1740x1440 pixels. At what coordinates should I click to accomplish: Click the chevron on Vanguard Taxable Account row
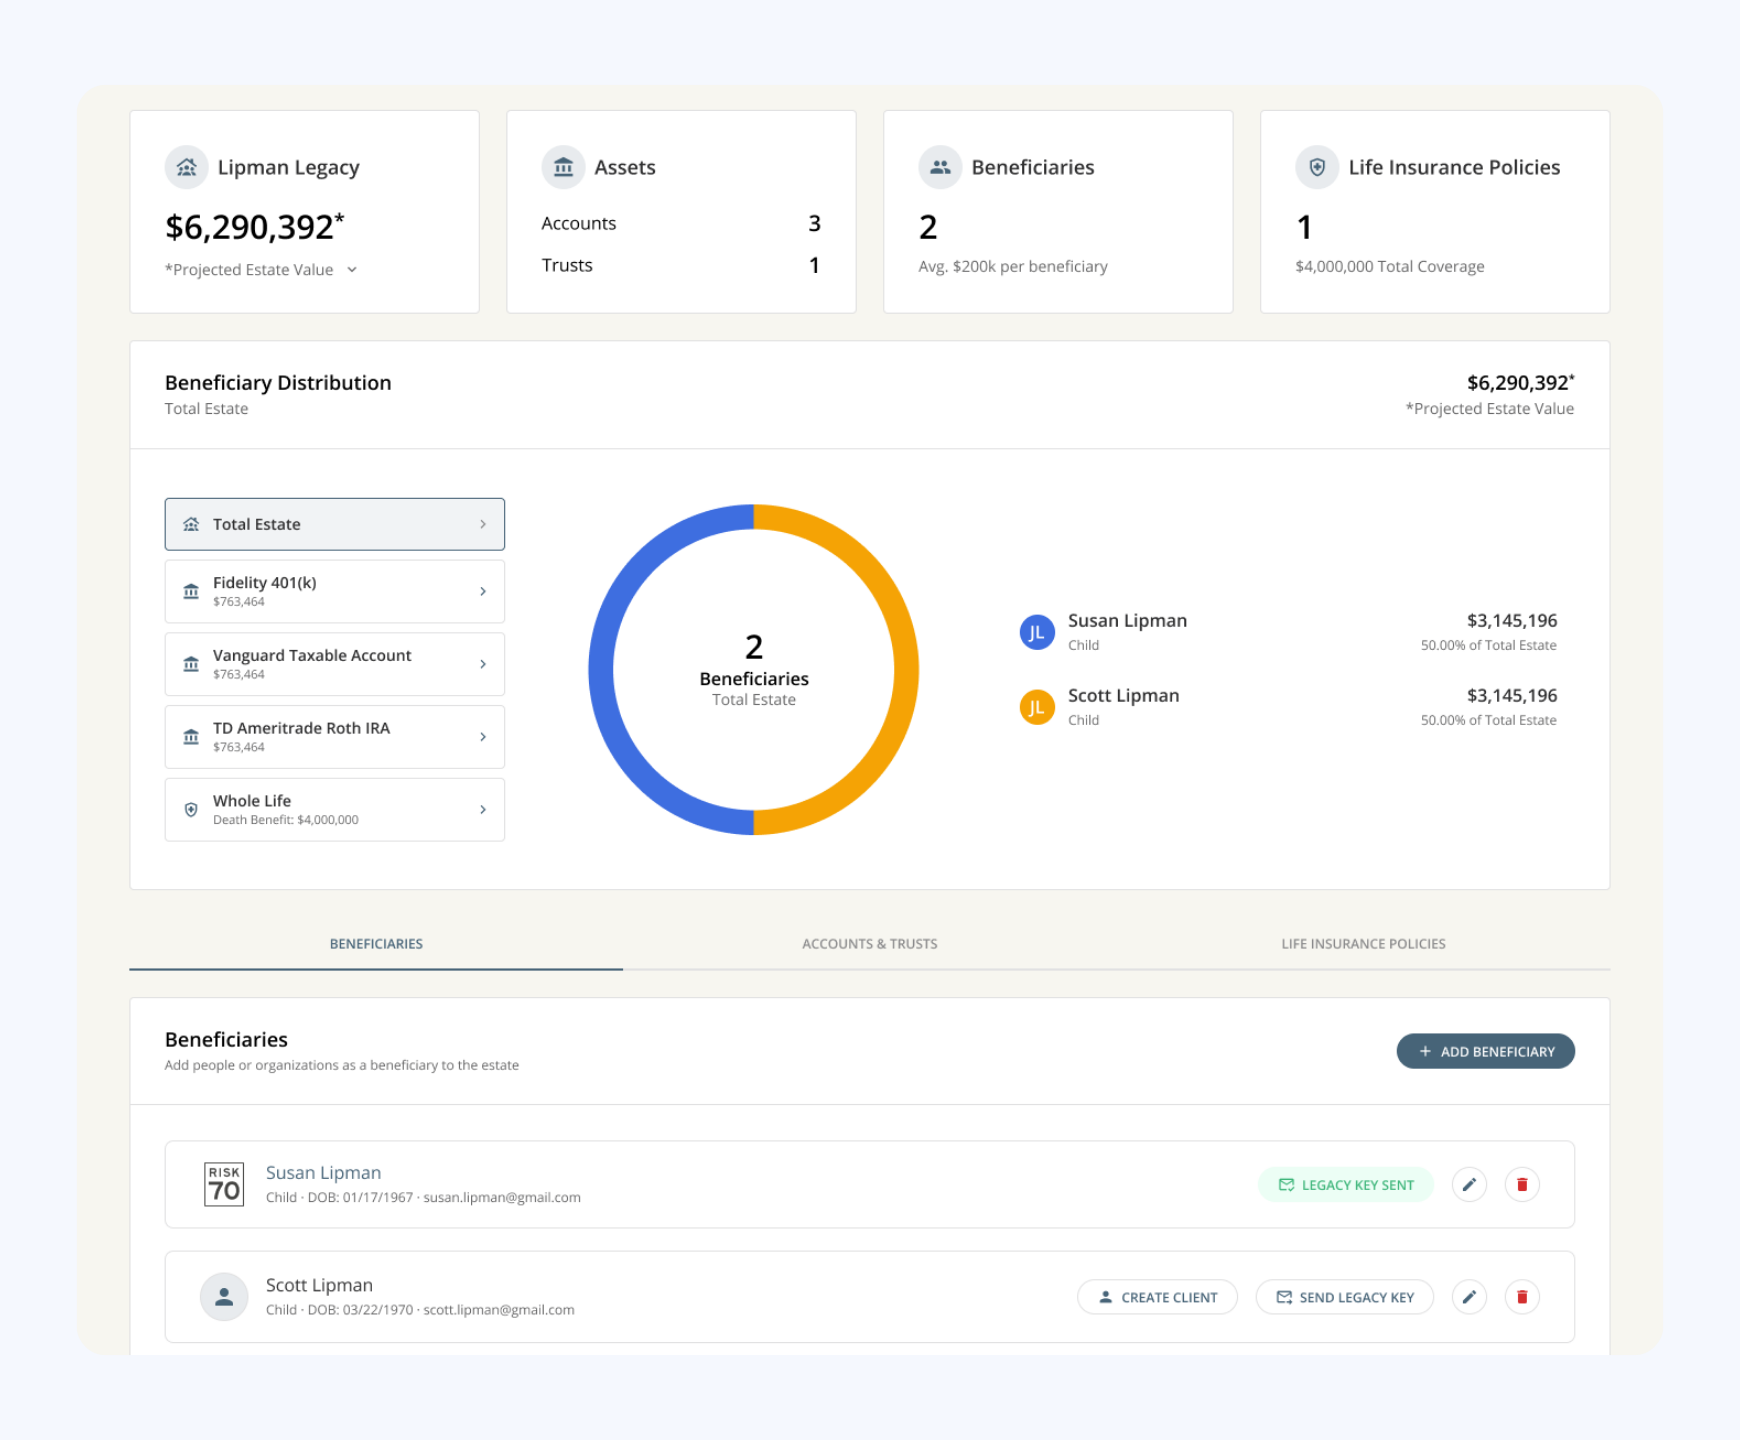click(483, 664)
